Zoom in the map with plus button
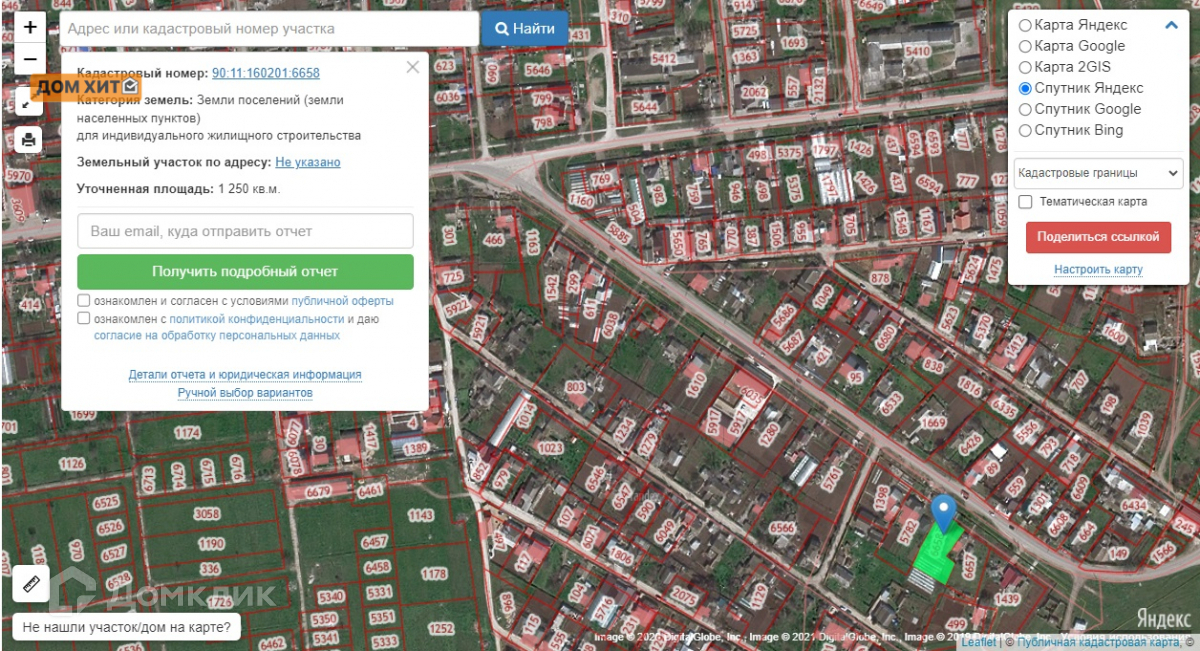Image resolution: width=1200 pixels, height=651 pixels. (30, 28)
